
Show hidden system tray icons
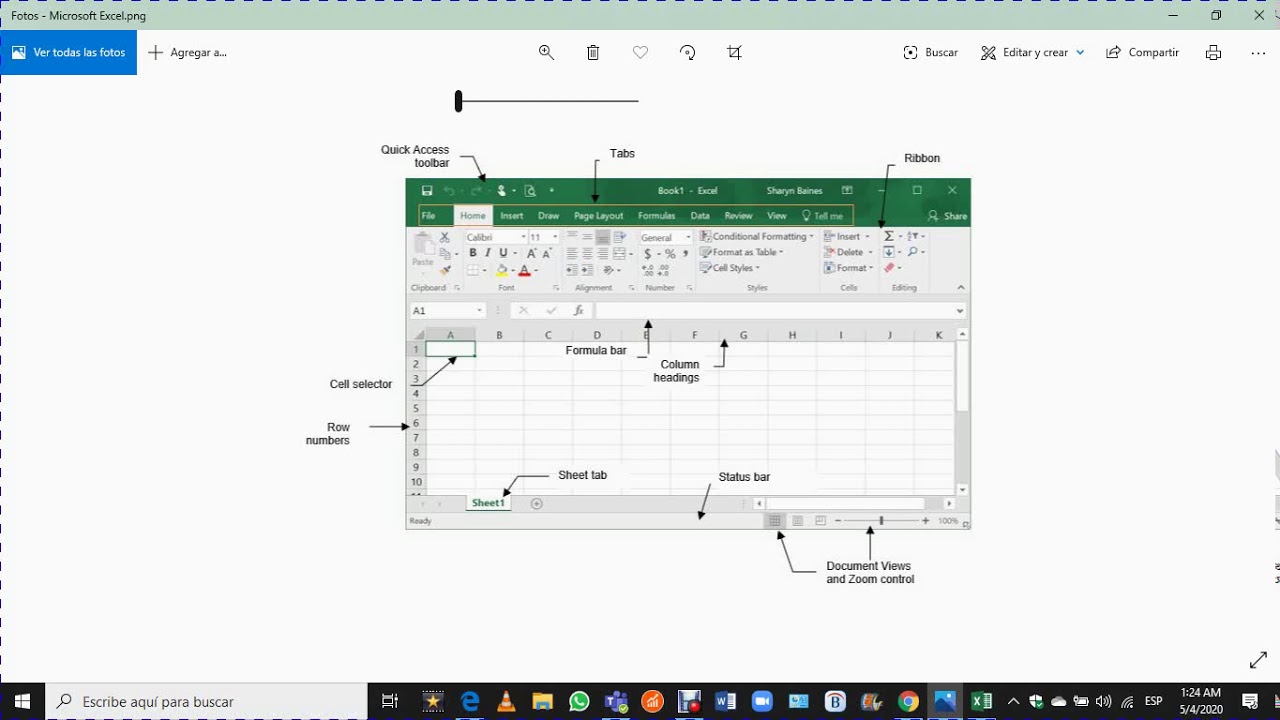[1013, 701]
